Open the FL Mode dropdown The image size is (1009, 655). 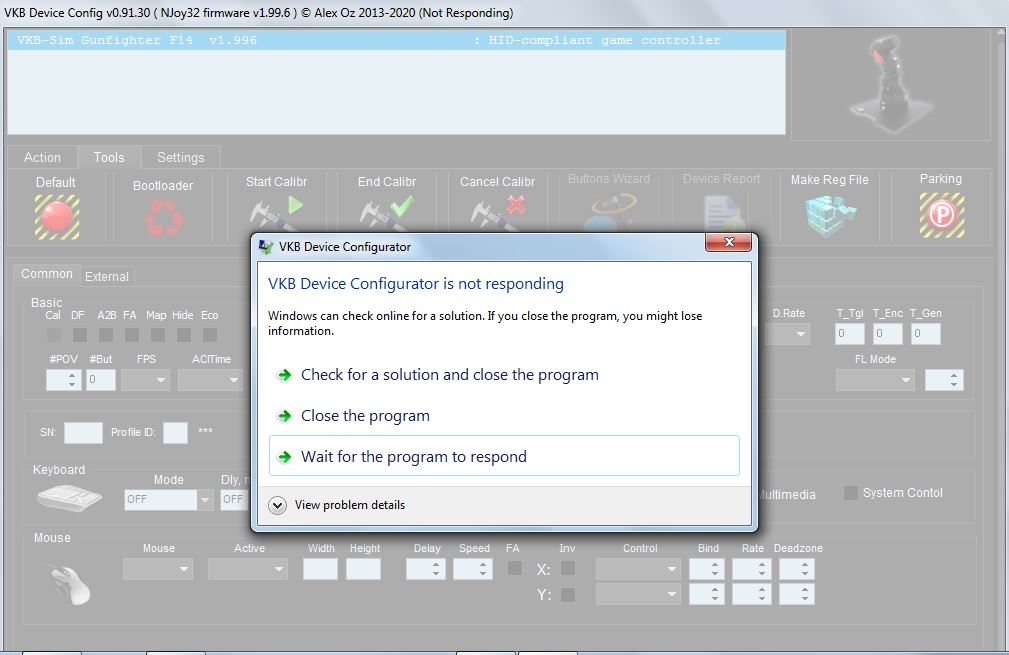[875, 380]
